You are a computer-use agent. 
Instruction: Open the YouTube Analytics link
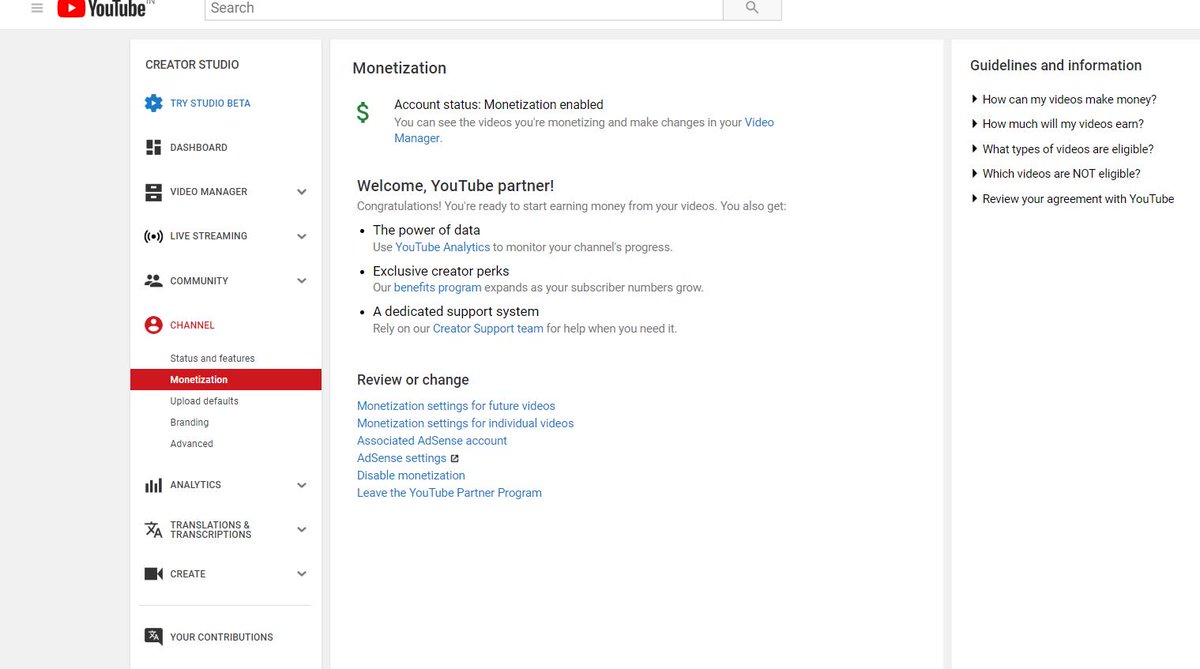442,247
